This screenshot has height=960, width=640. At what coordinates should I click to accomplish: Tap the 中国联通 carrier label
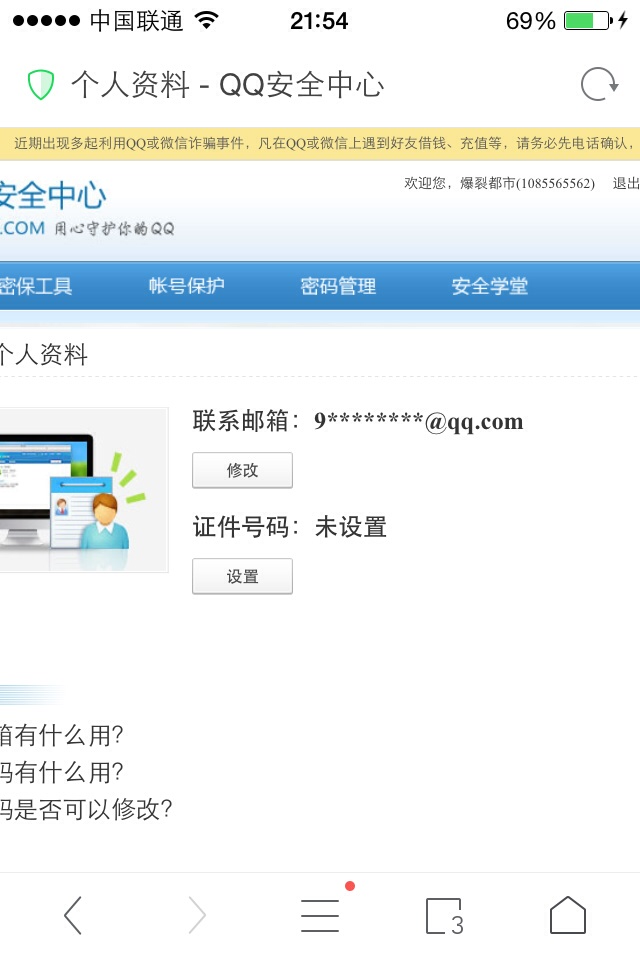click(x=136, y=21)
